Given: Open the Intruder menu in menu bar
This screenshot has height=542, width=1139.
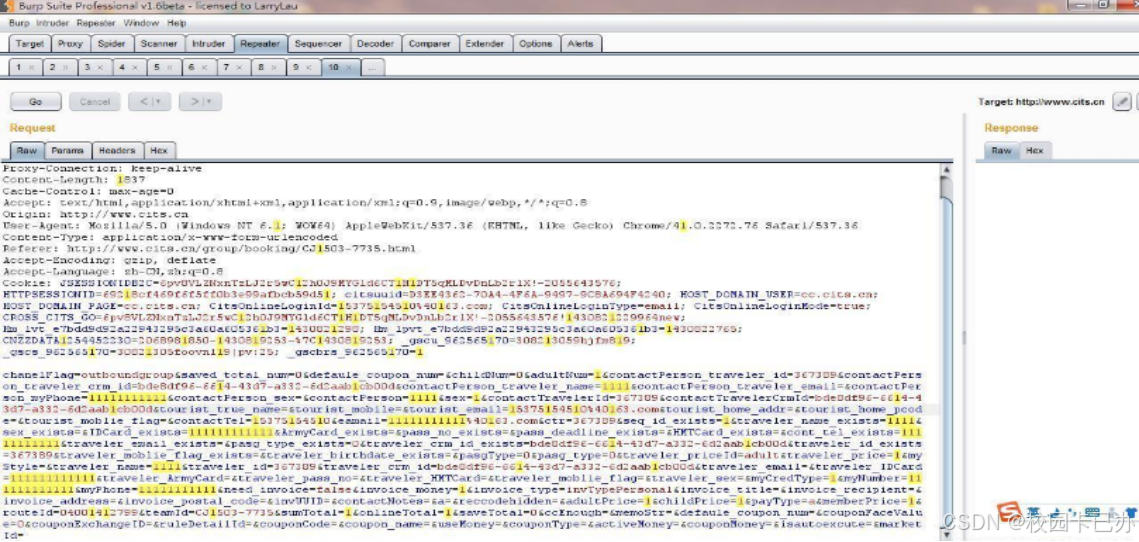Looking at the screenshot, I should point(52,23).
